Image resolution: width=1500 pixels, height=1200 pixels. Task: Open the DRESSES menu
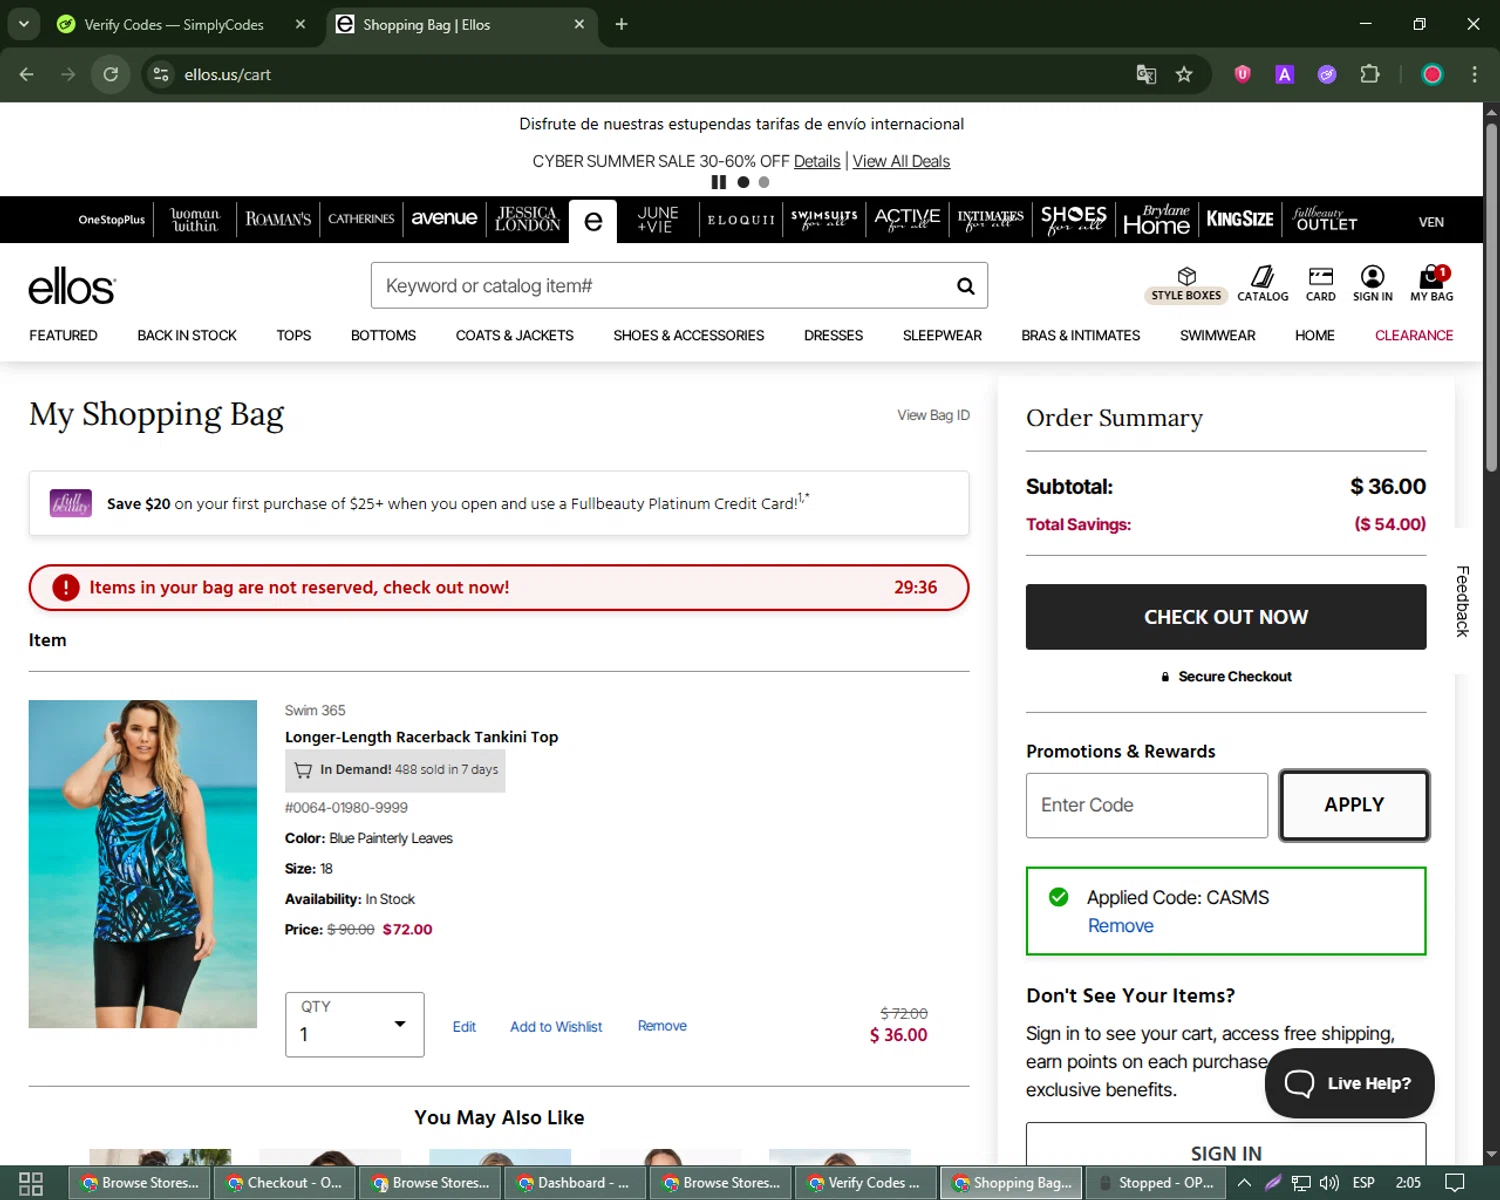coord(833,335)
